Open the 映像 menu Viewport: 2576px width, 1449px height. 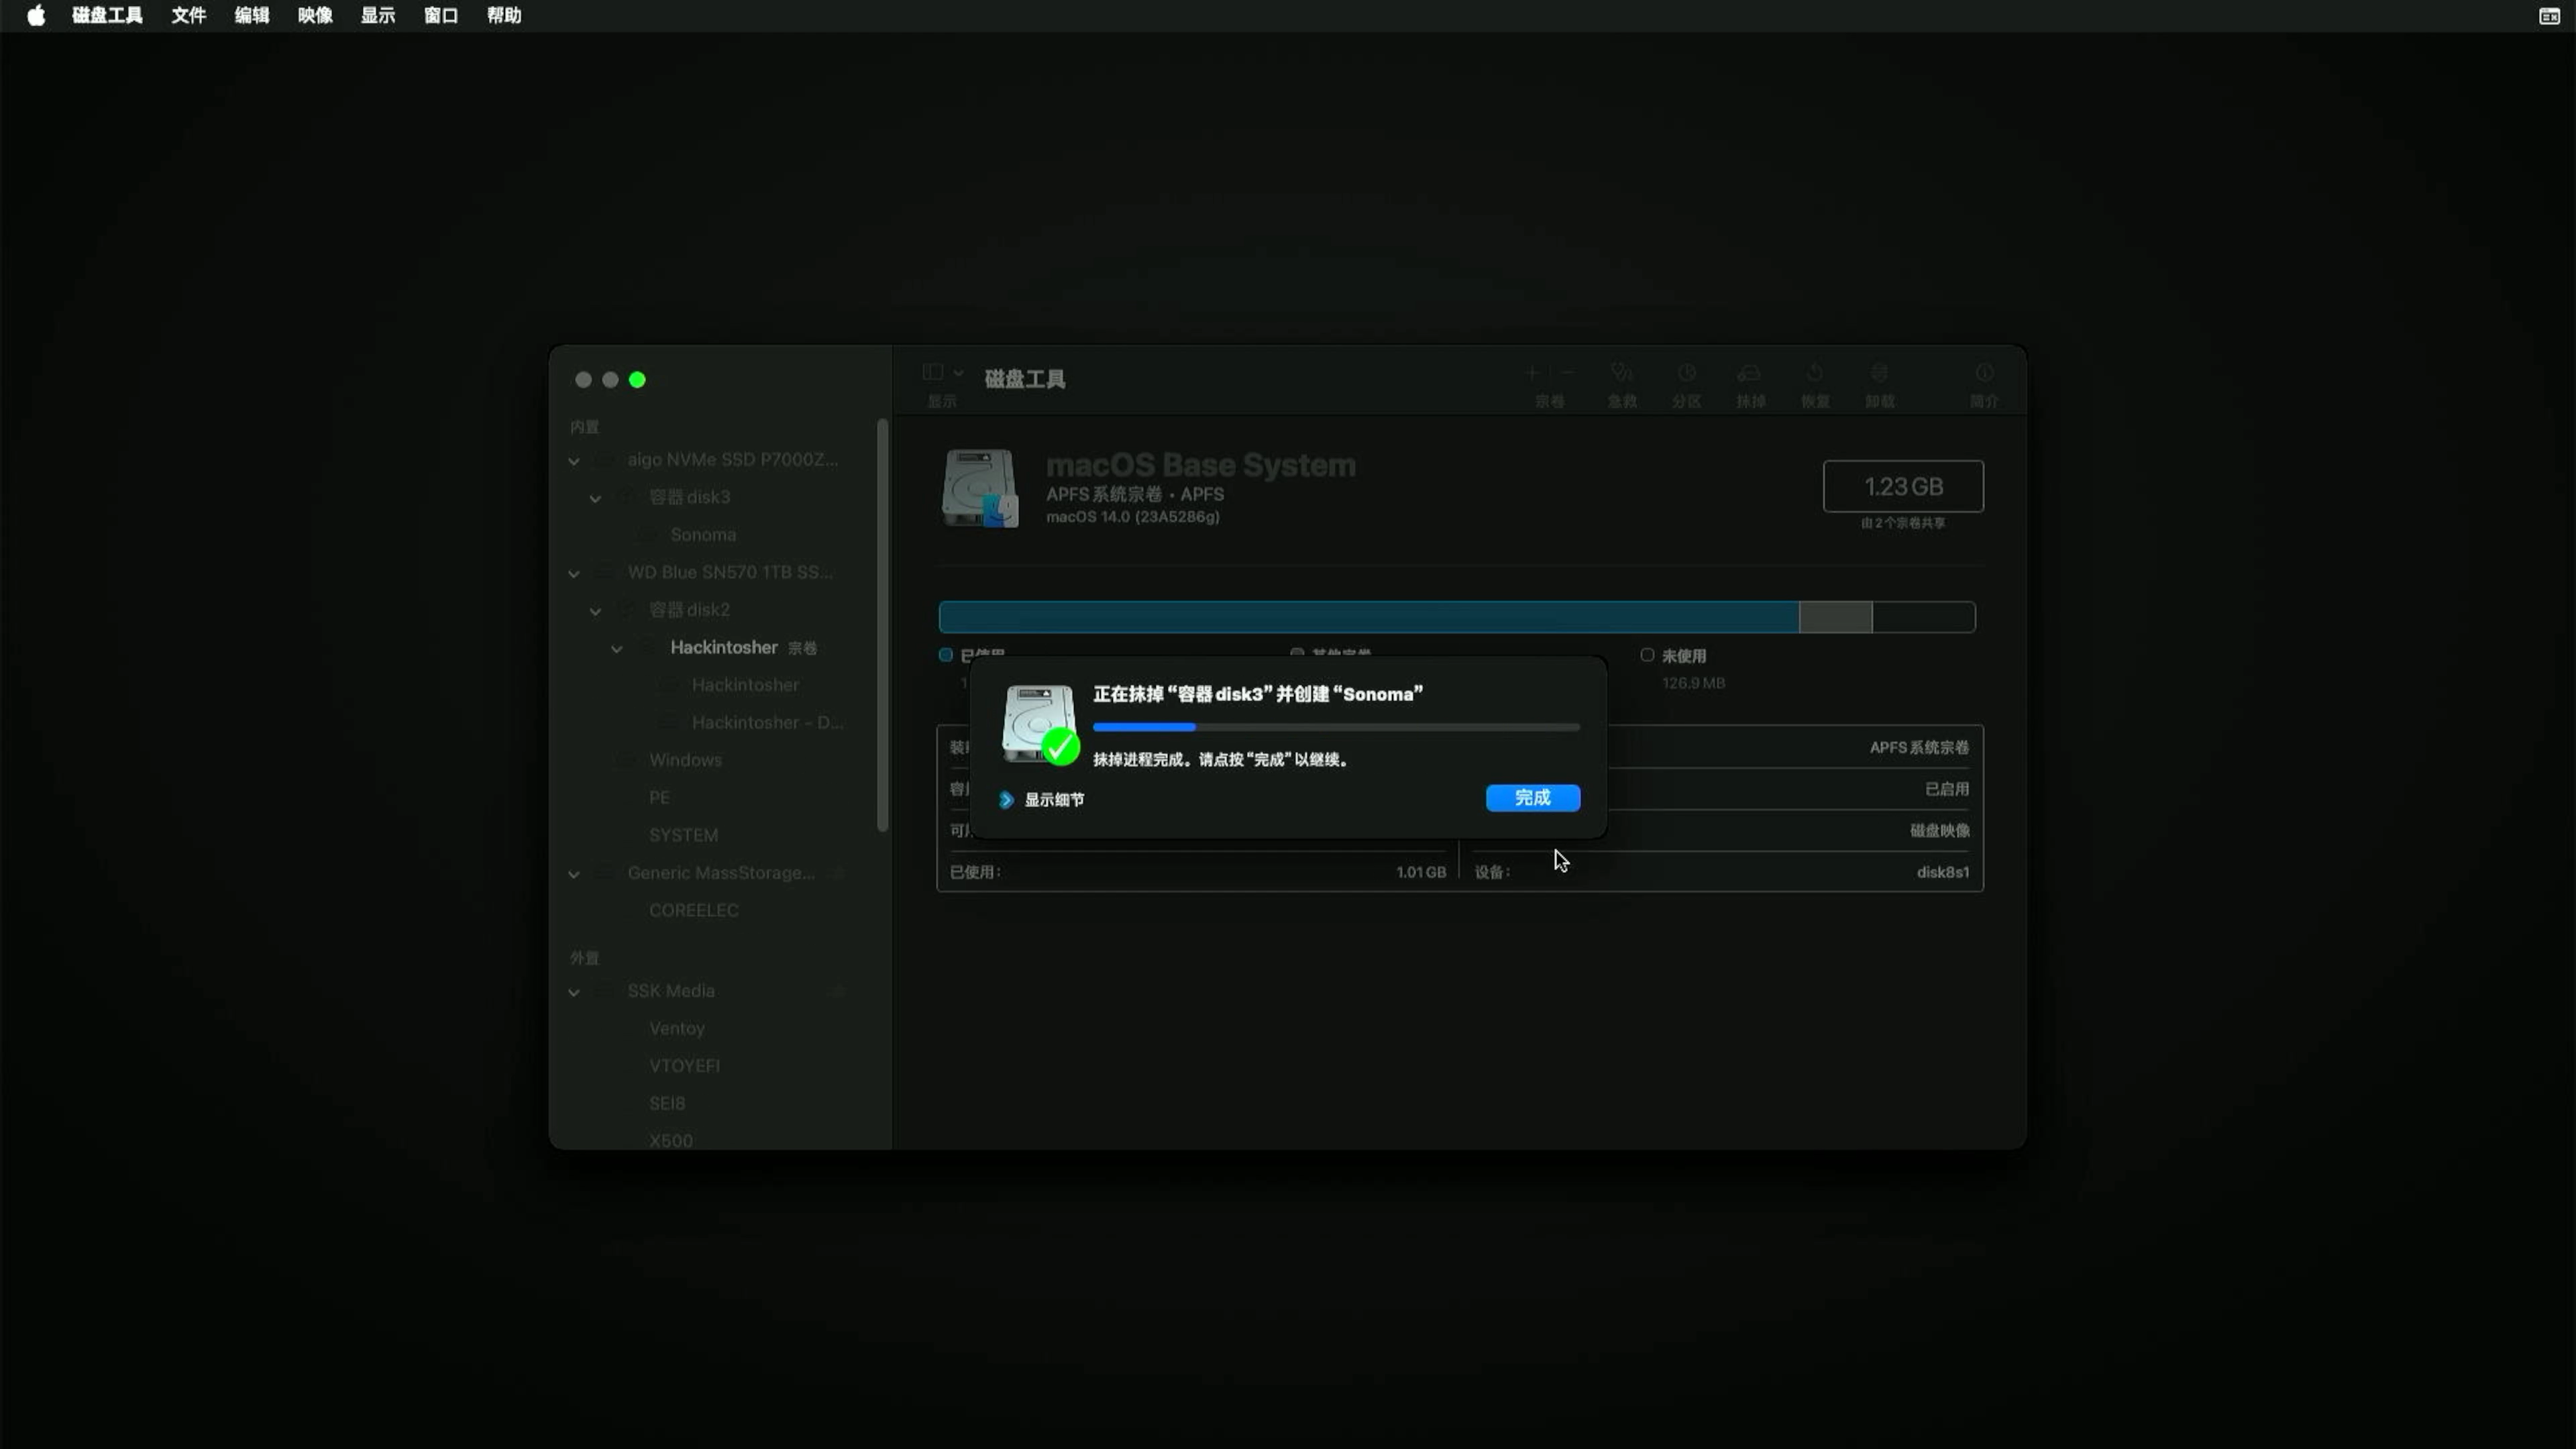coord(315,15)
